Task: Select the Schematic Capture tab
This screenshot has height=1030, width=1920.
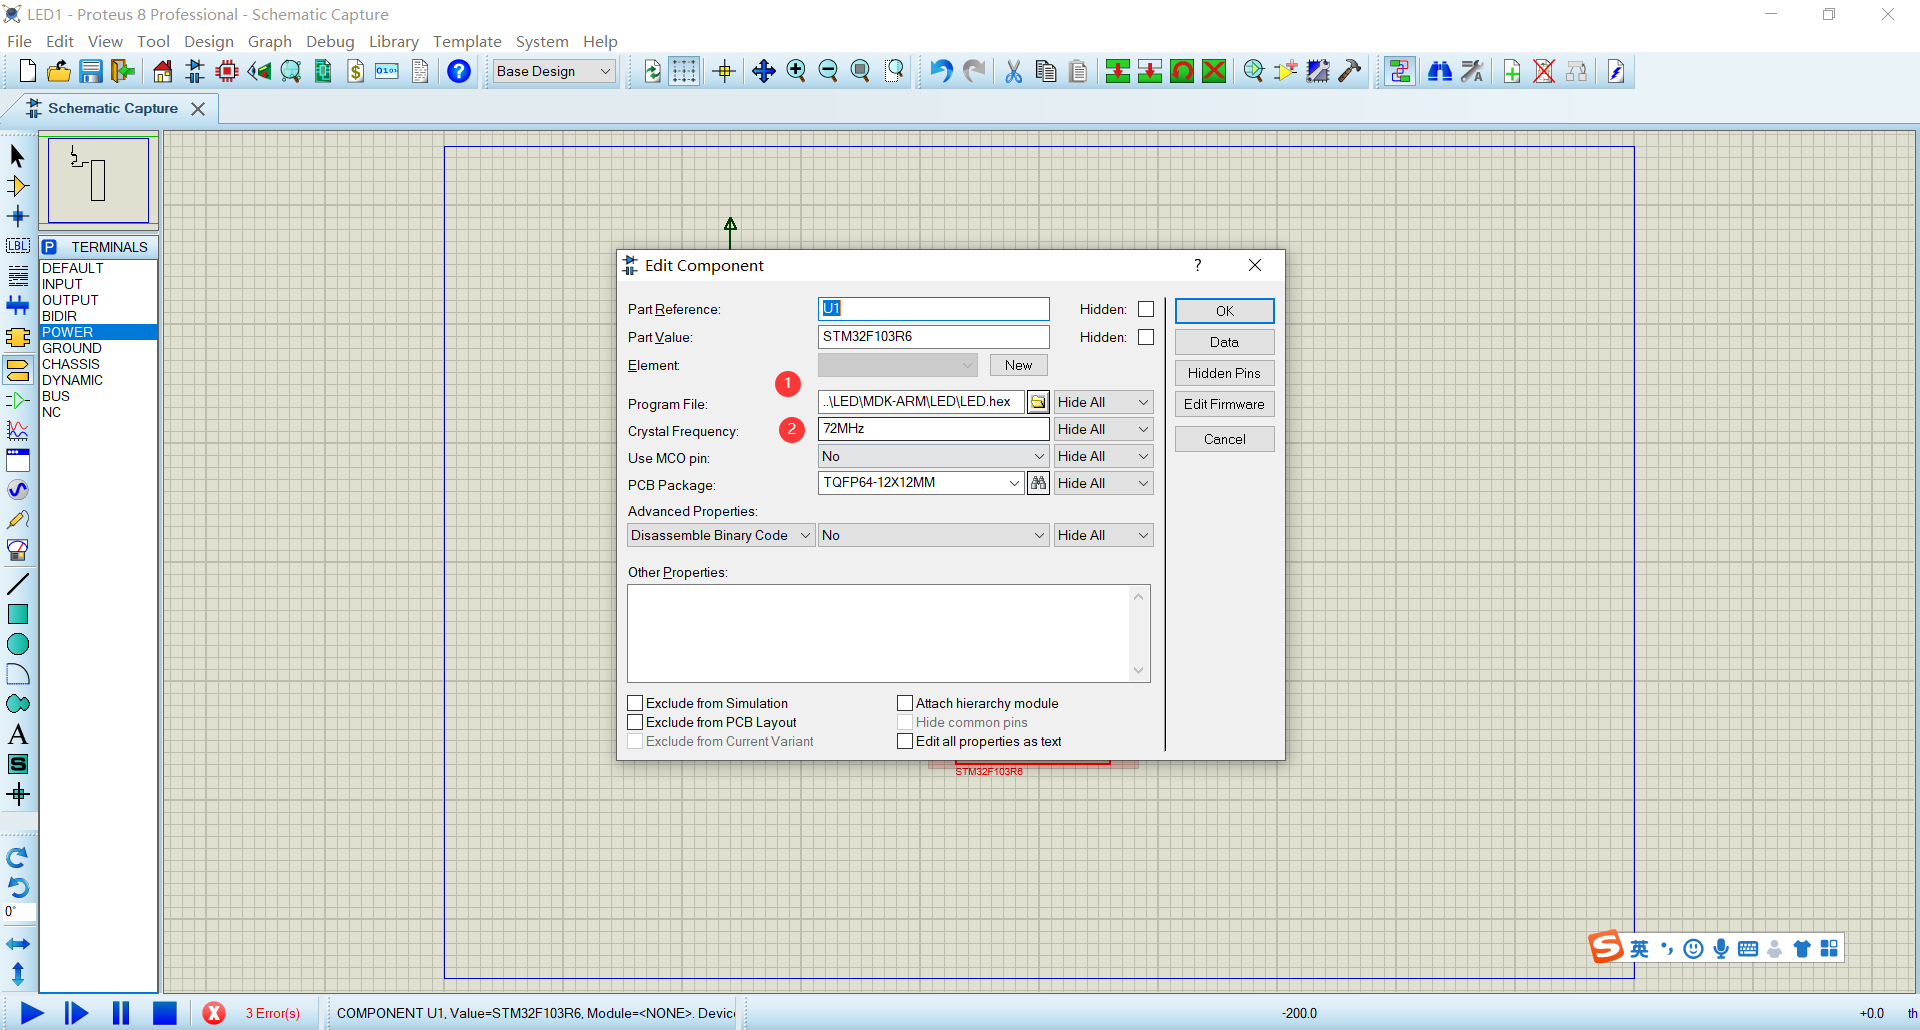Action: pos(112,108)
